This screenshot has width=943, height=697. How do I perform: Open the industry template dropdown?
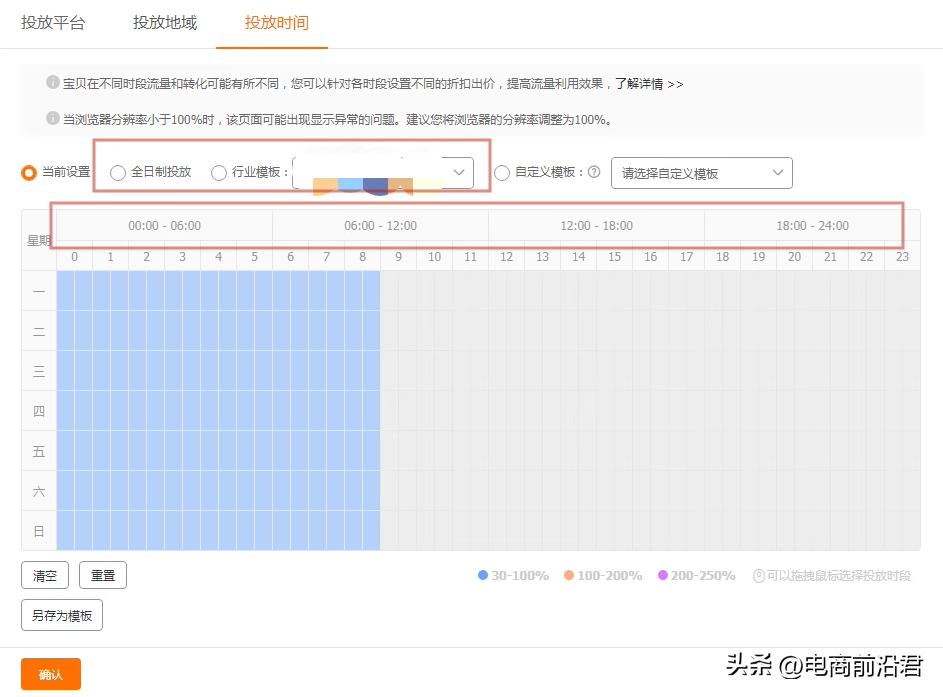point(385,172)
